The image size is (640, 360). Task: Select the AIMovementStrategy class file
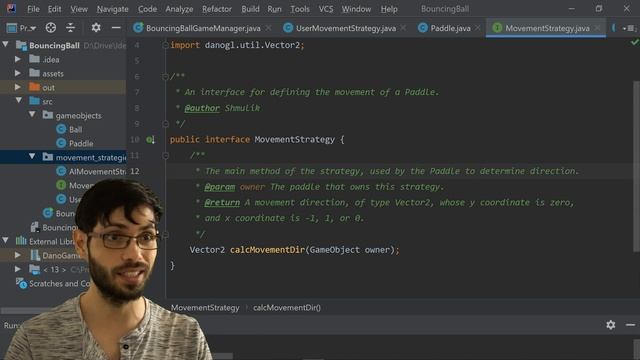(x=97, y=171)
